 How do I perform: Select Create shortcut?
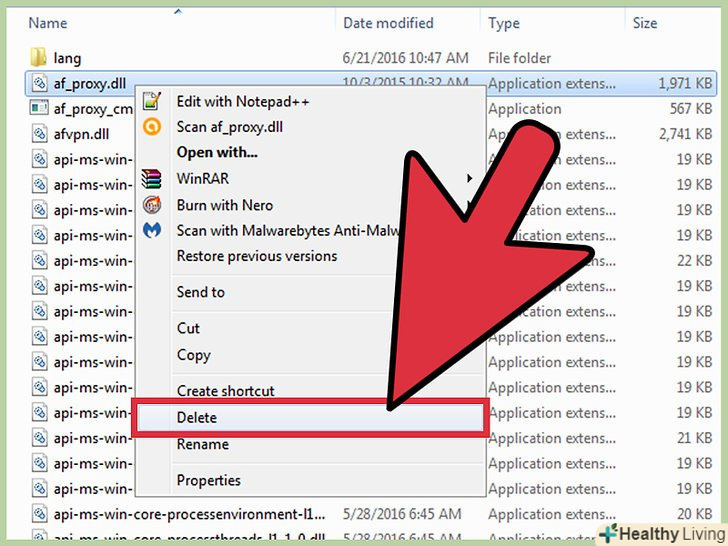pyautogui.click(x=226, y=391)
